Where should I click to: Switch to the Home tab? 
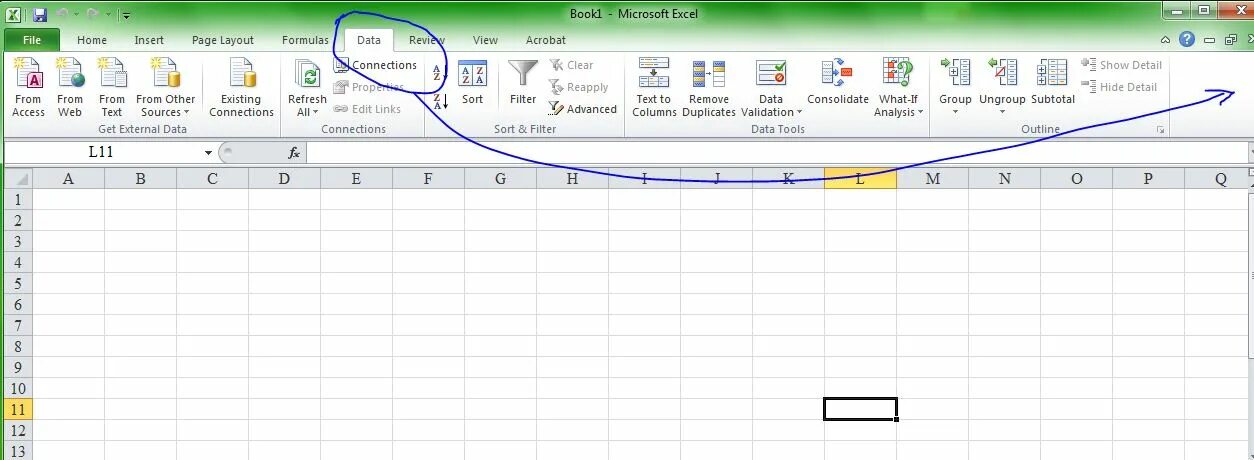click(92, 40)
